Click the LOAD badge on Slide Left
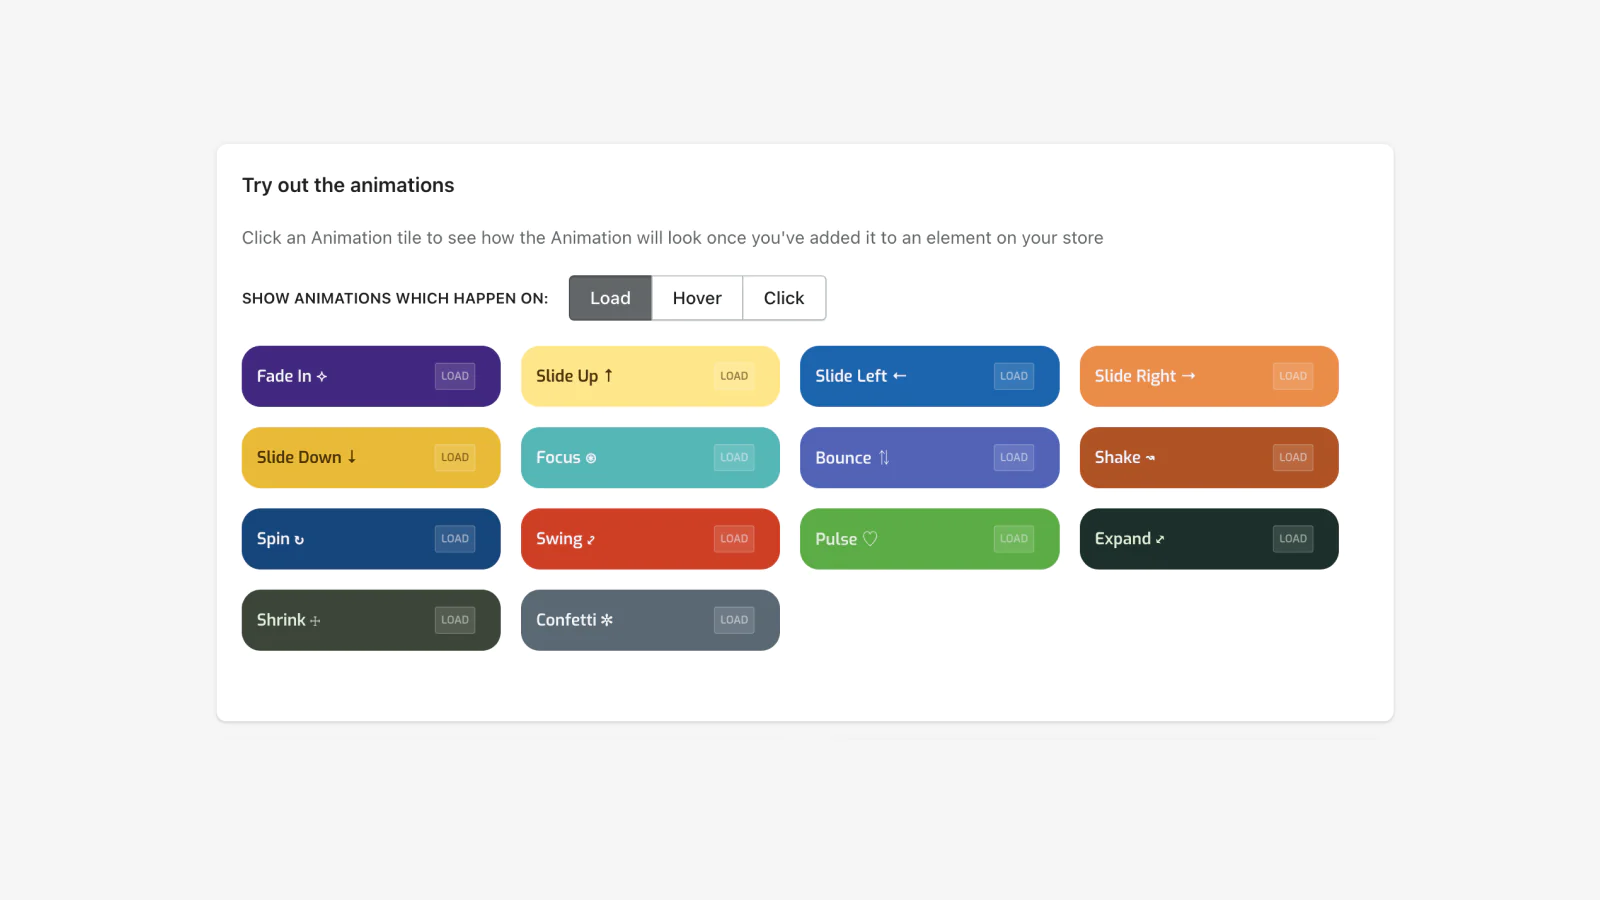 1014,376
